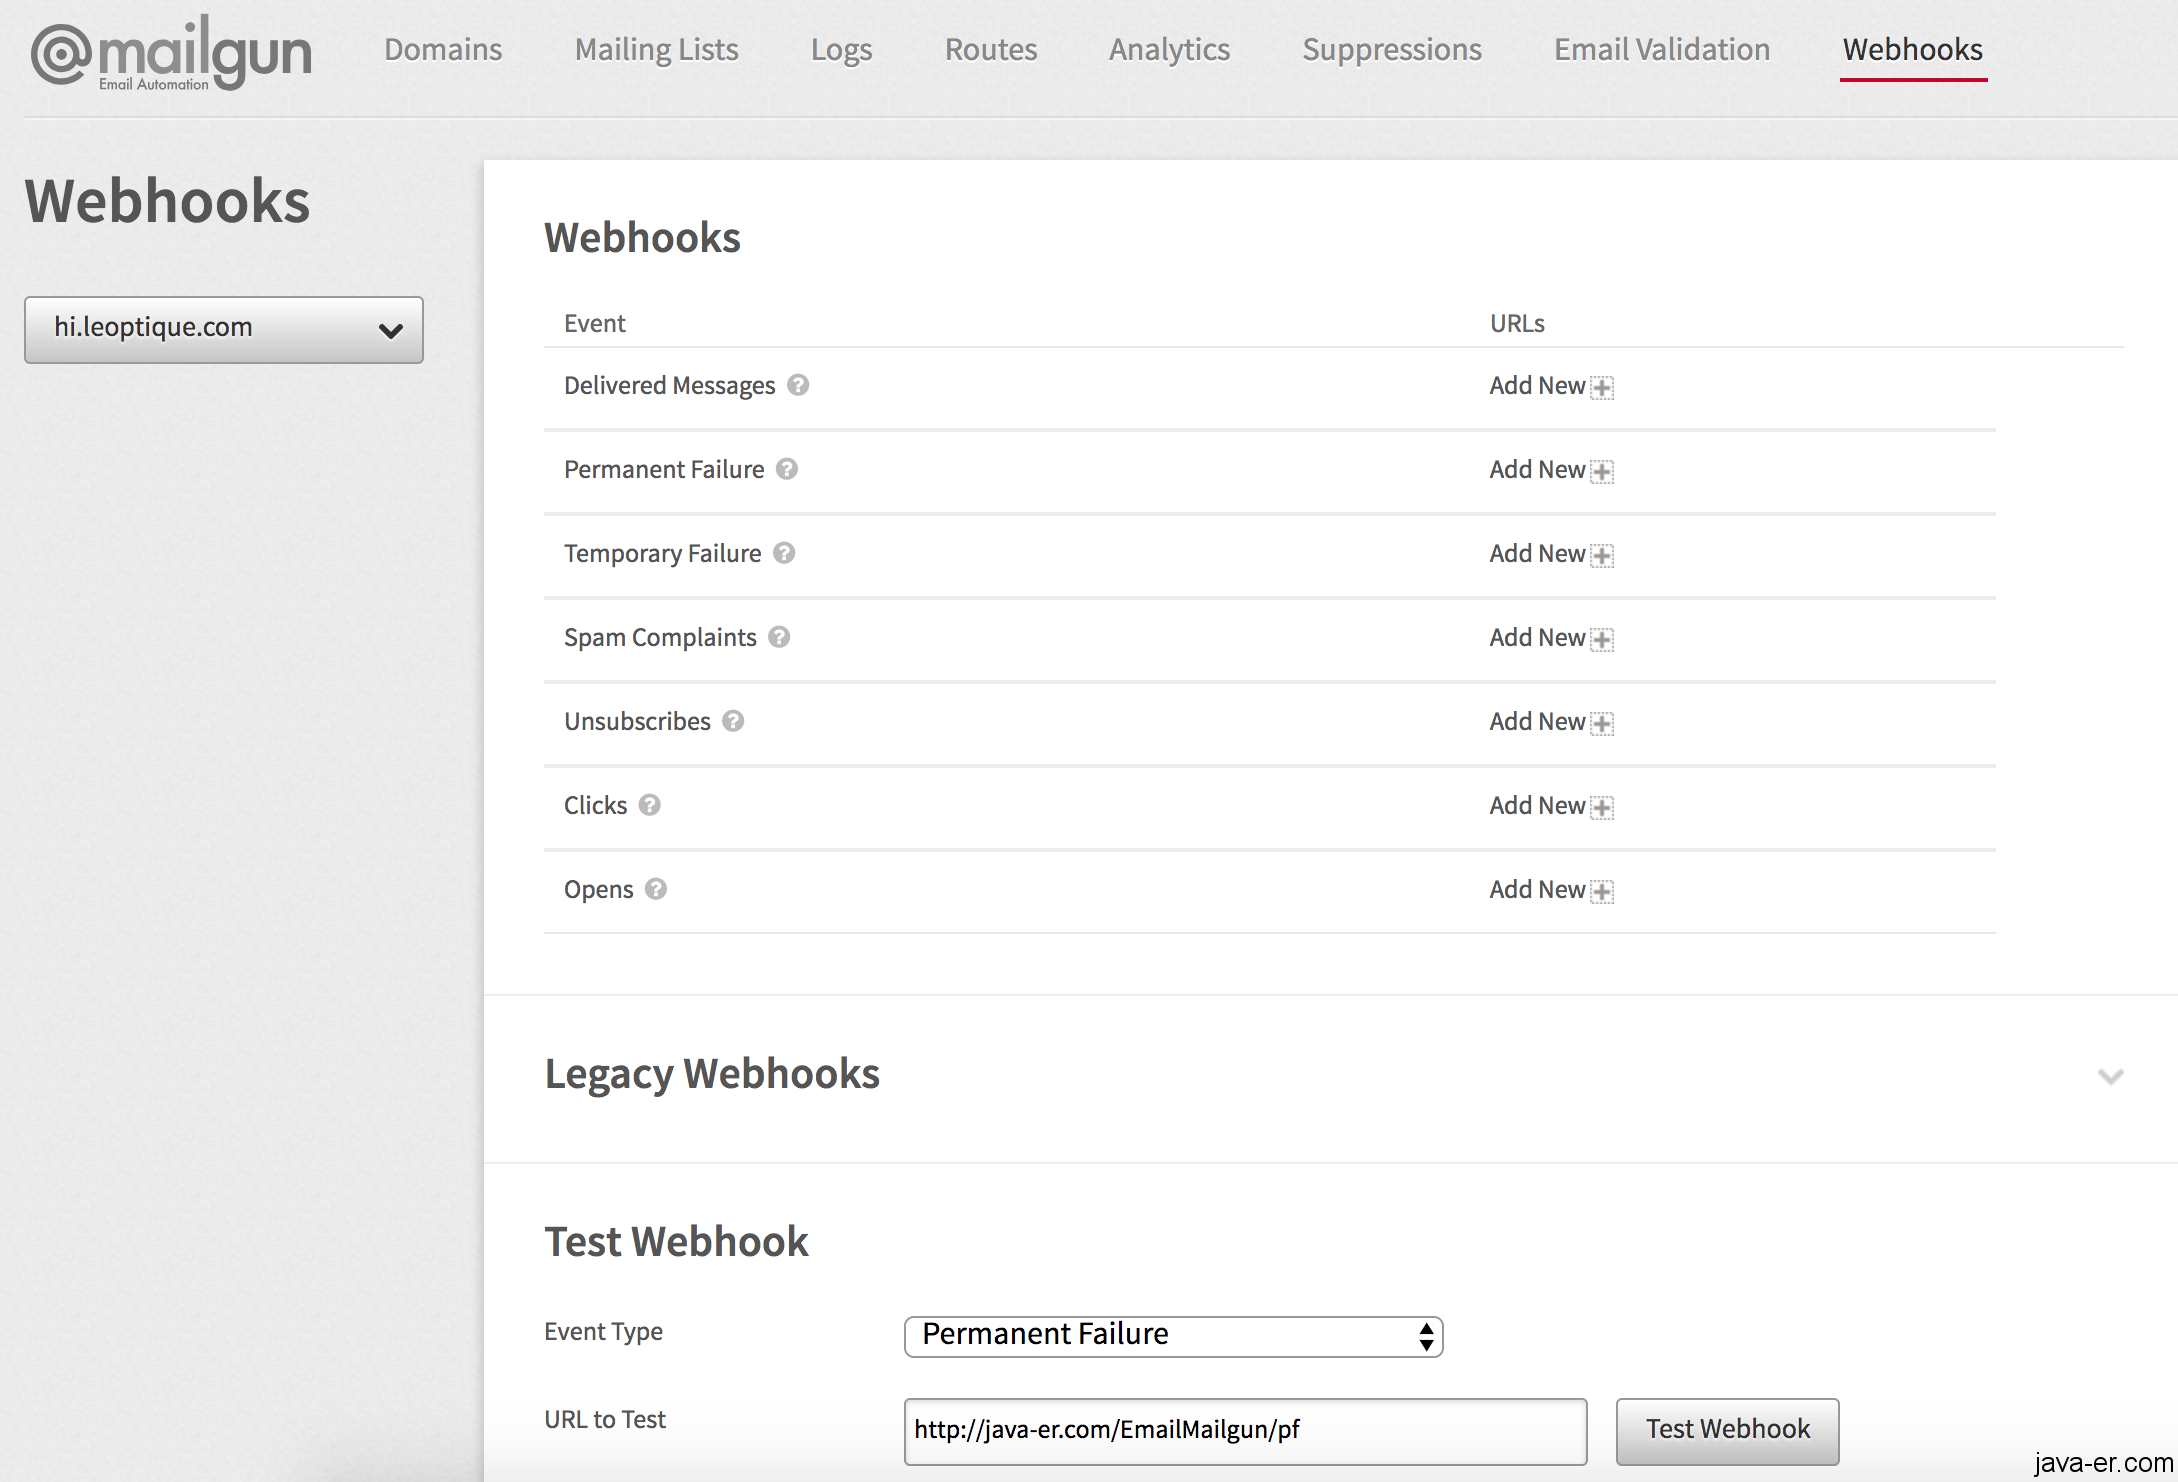2178x1482 pixels.
Task: Open the Logs tab
Action: click(841, 49)
